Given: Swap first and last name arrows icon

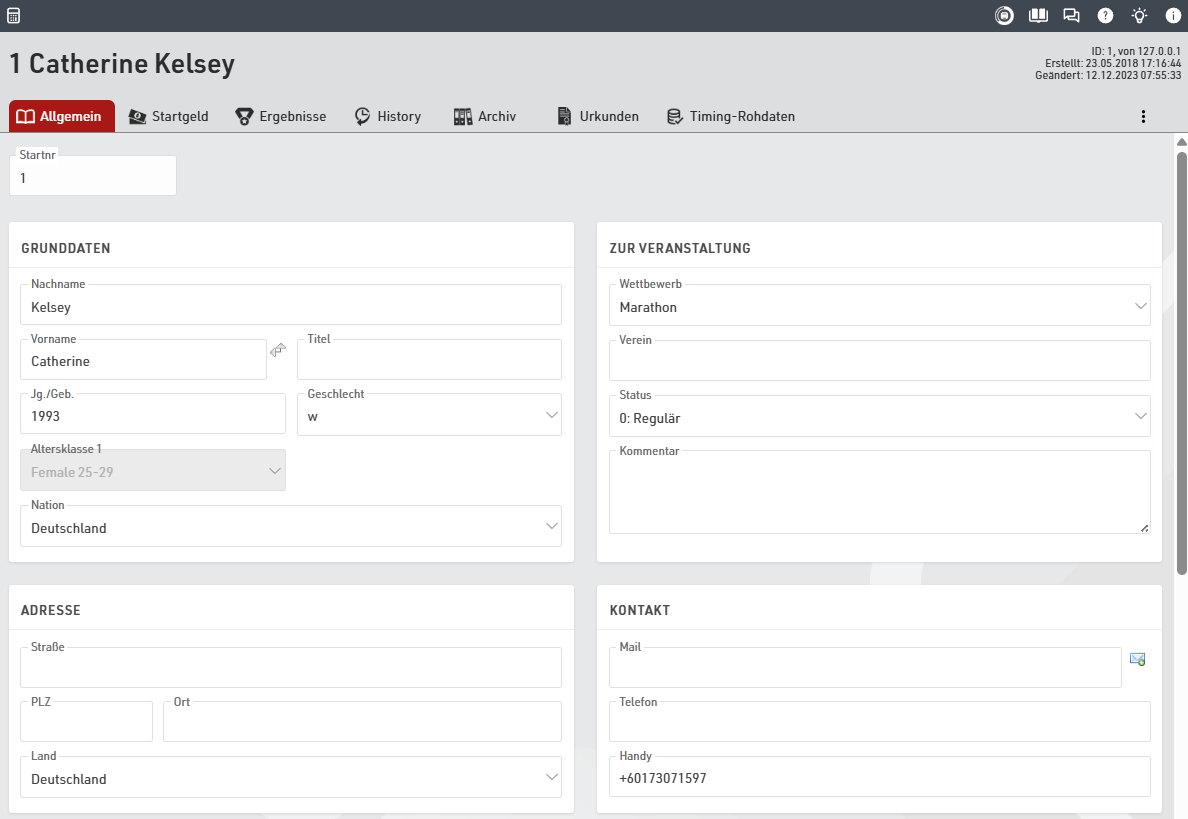Looking at the screenshot, I should pos(278,351).
